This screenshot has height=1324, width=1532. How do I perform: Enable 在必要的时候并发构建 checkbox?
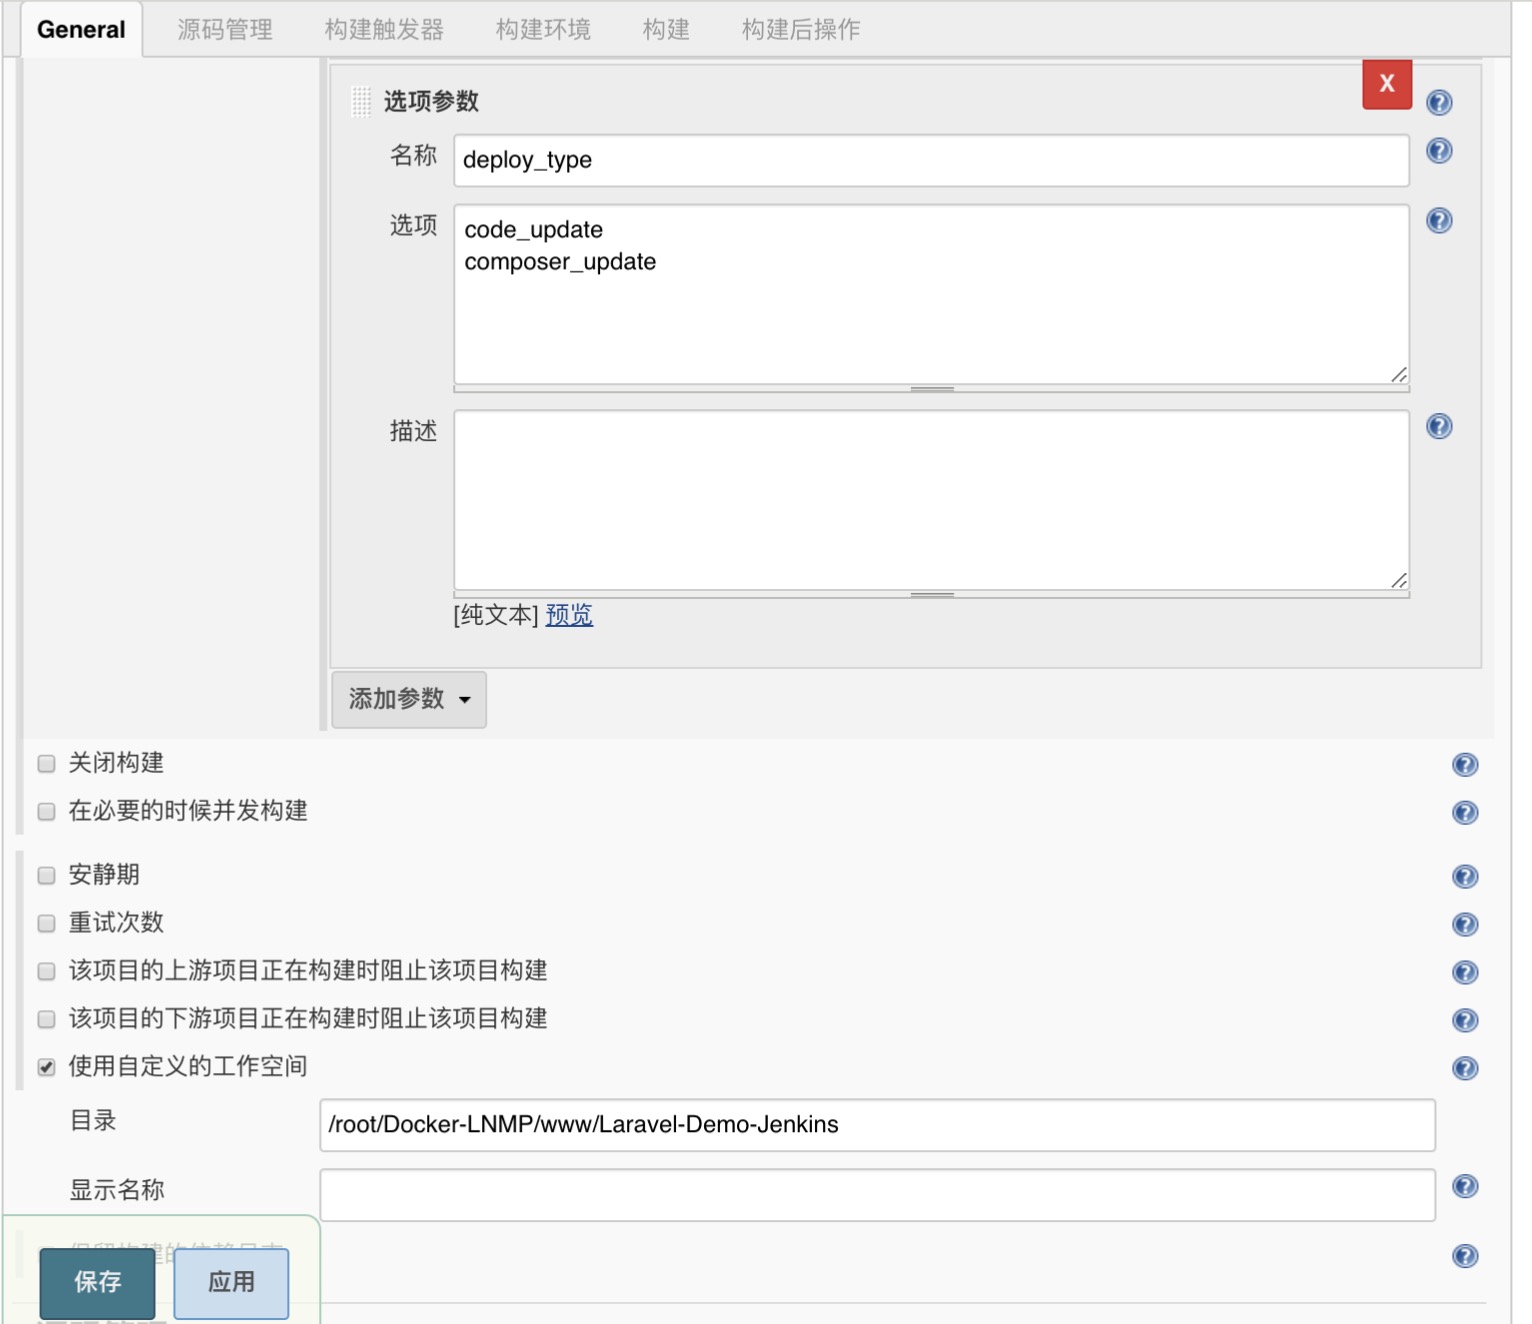pos(46,812)
